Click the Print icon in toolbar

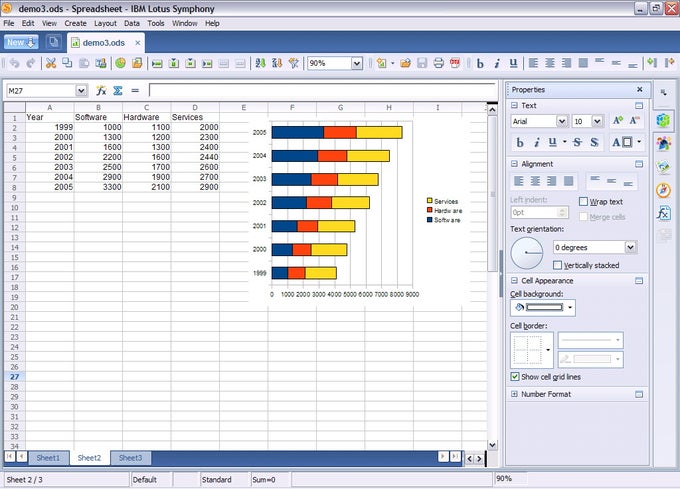coord(438,63)
